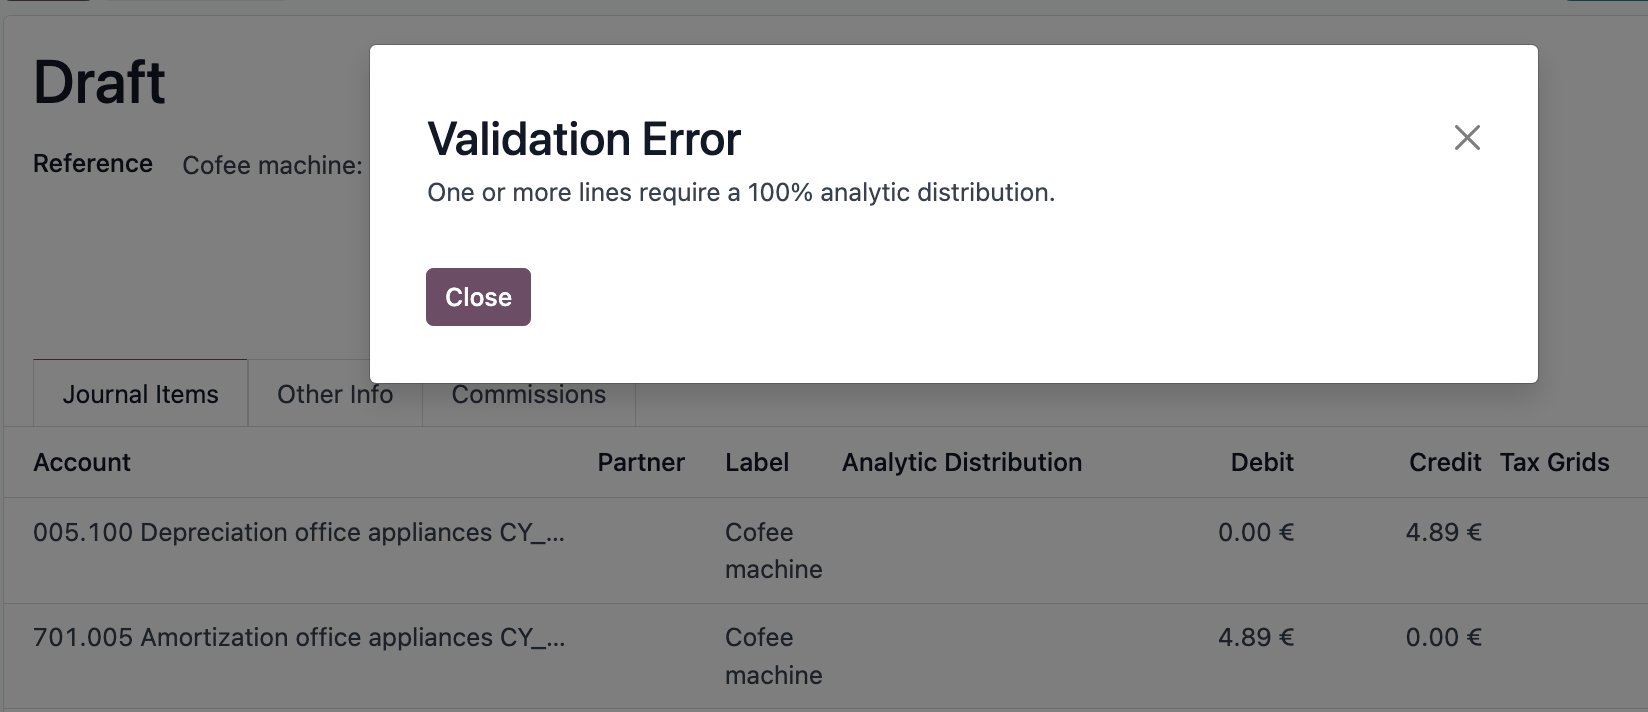The width and height of the screenshot is (1648, 712).
Task: Click the Debit column header
Action: tap(1262, 462)
